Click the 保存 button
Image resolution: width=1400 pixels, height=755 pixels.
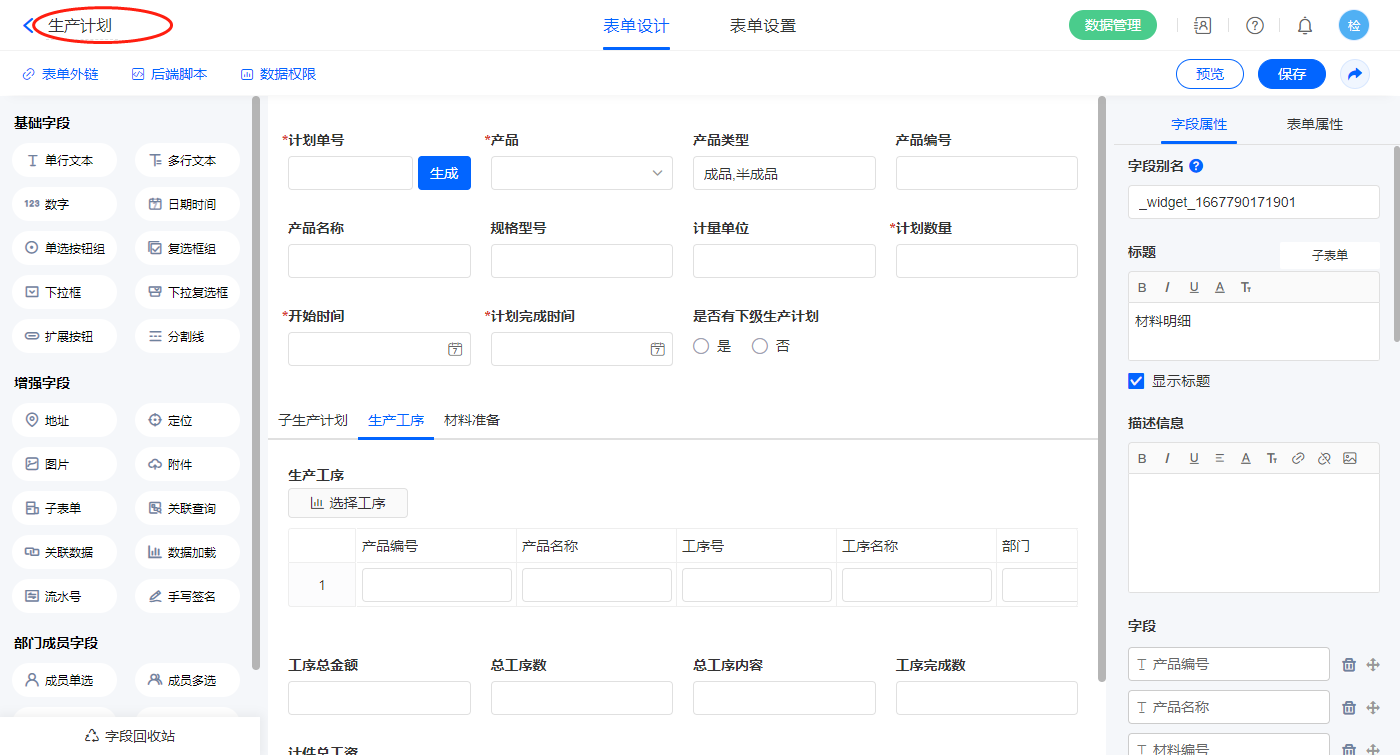pyautogui.click(x=1291, y=74)
